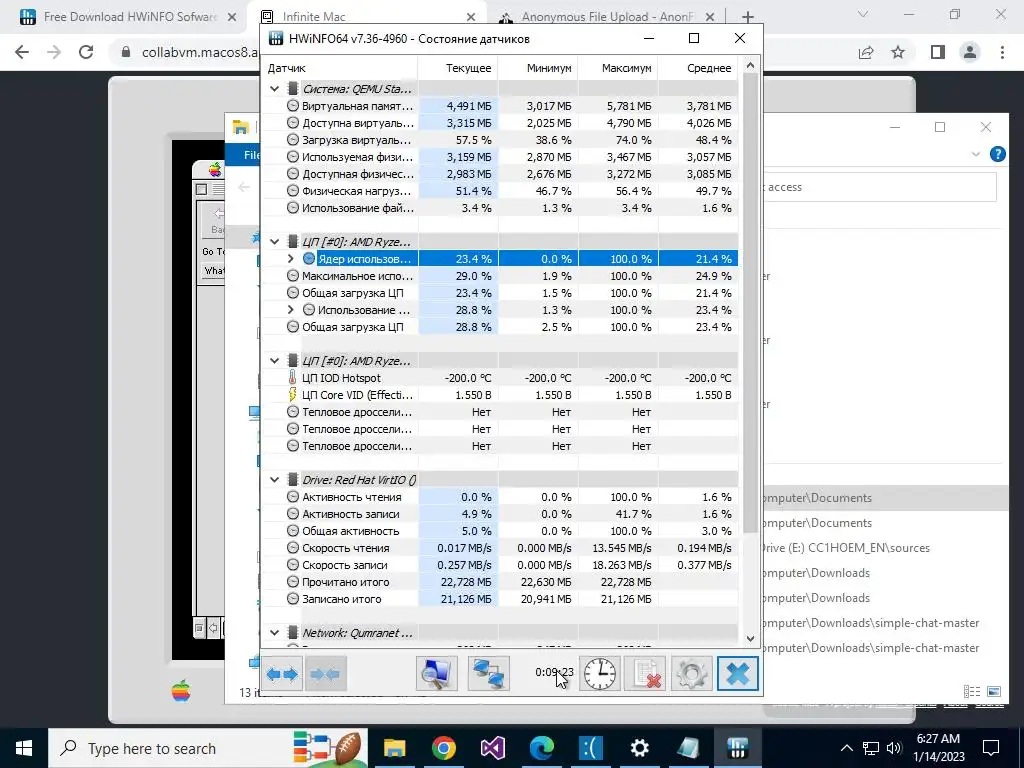Open the Windows Start button
This screenshot has height=768, width=1024.
tap(24, 748)
